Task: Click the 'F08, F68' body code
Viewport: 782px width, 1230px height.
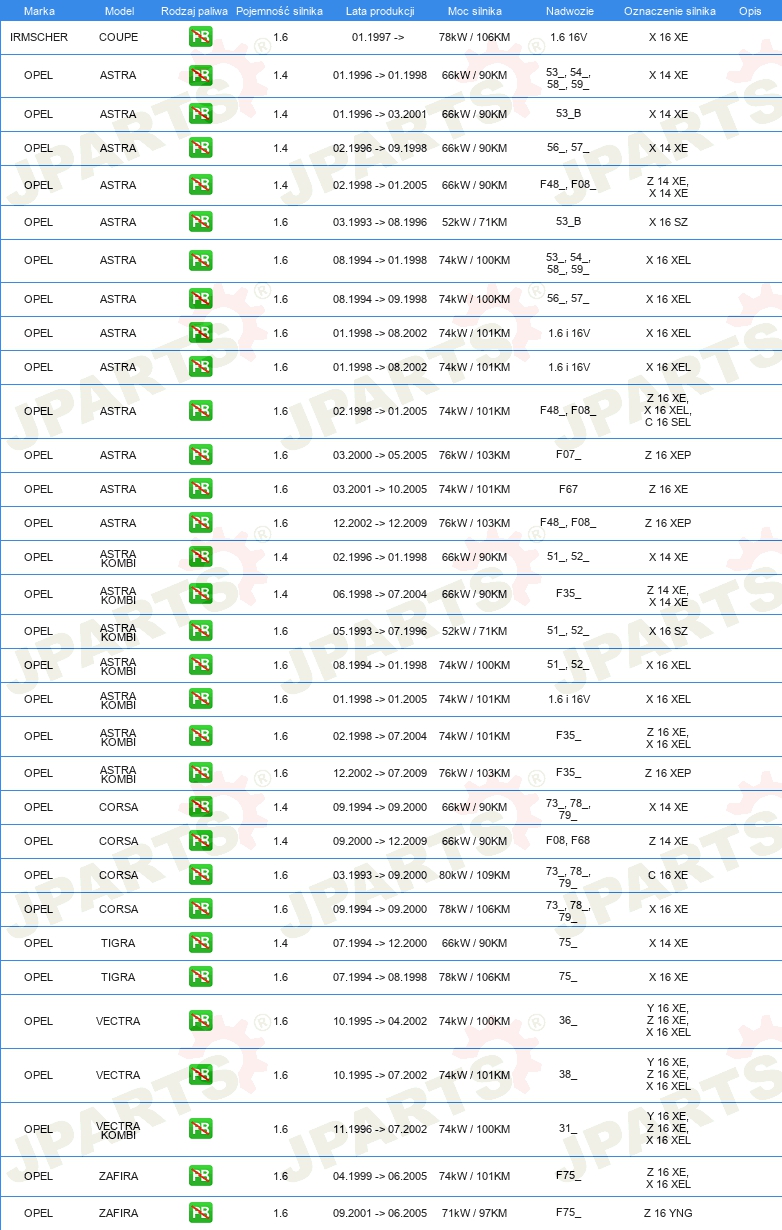Action: pyautogui.click(x=568, y=840)
